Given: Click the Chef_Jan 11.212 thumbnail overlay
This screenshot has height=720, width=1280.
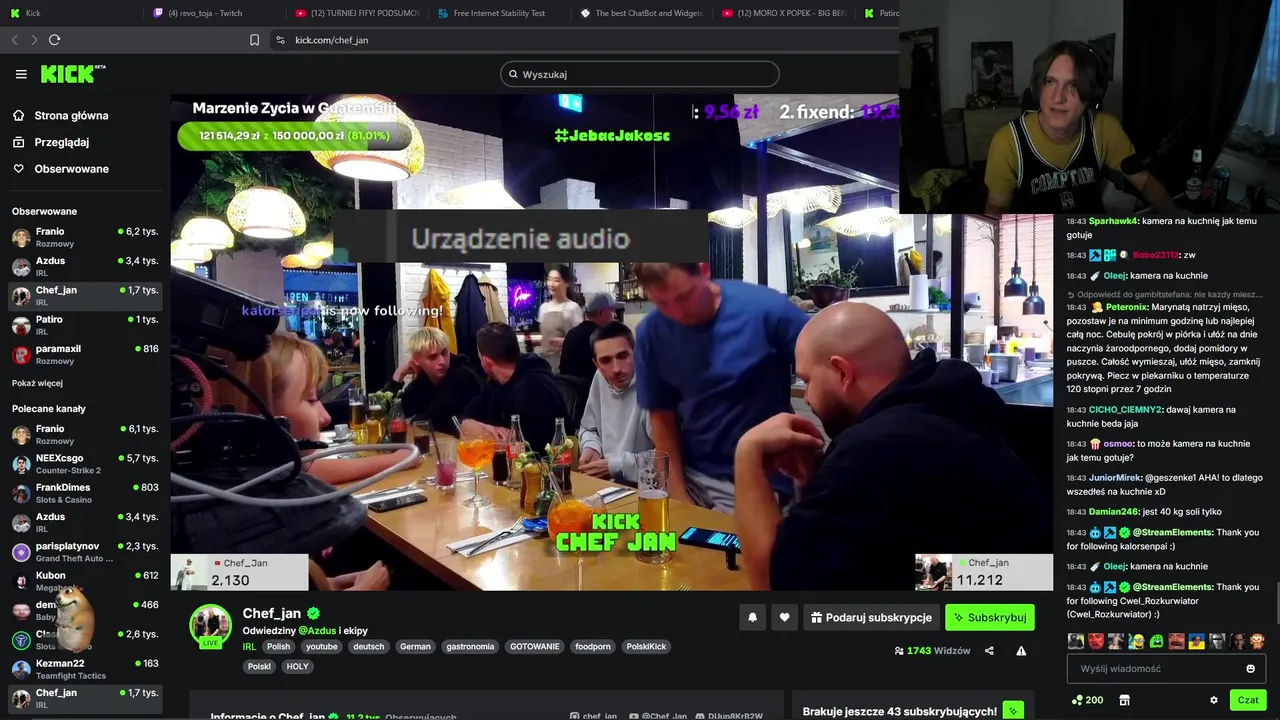Looking at the screenshot, I should coord(984,572).
